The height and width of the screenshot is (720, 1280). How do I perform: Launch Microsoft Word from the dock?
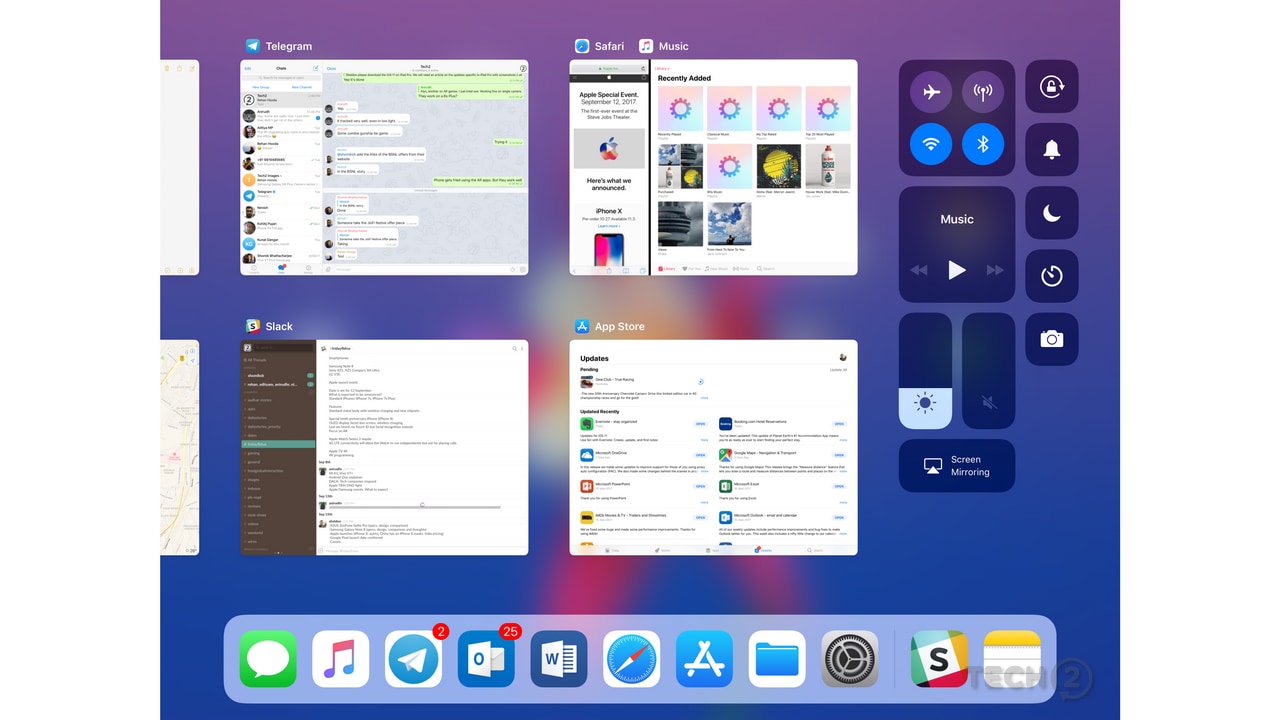(x=559, y=659)
